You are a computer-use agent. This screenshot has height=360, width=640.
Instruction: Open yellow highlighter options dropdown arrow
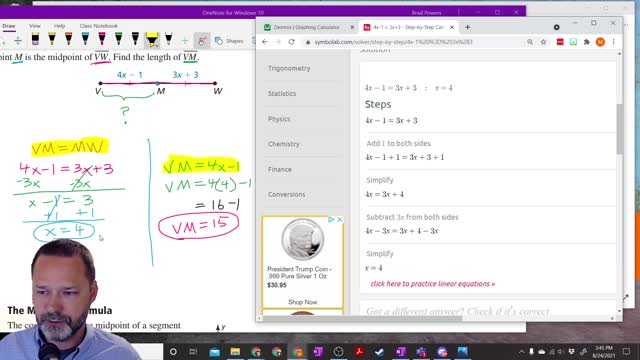pos(156,46)
